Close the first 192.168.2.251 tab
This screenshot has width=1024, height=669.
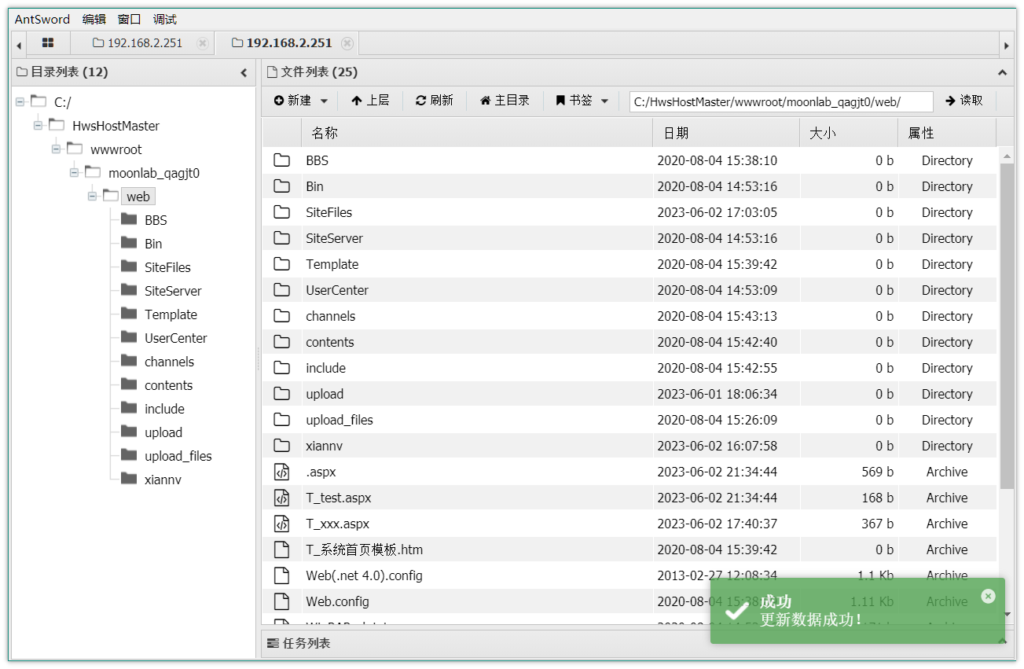coord(202,43)
